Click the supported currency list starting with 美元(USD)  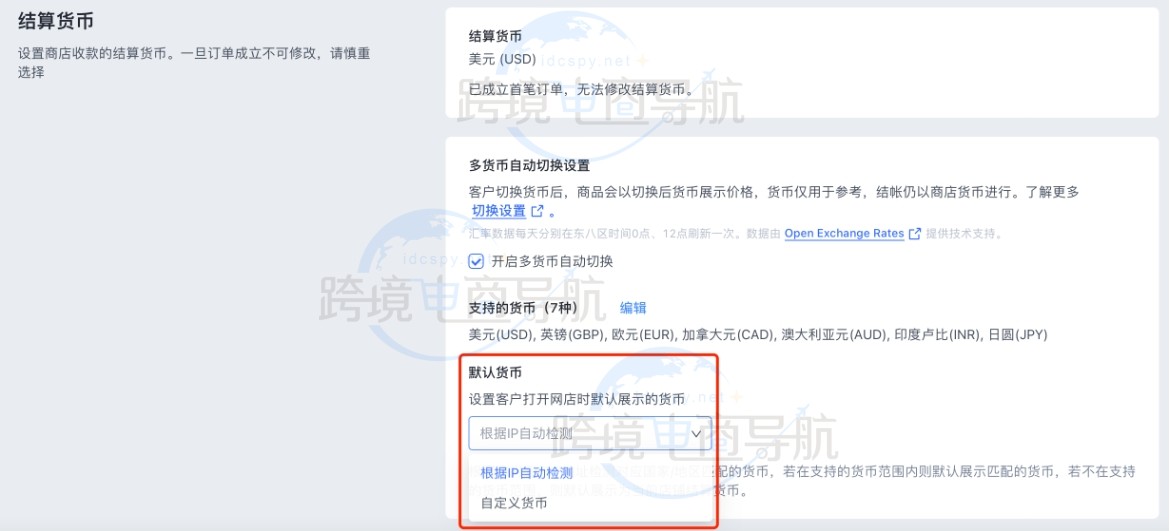[758, 335]
